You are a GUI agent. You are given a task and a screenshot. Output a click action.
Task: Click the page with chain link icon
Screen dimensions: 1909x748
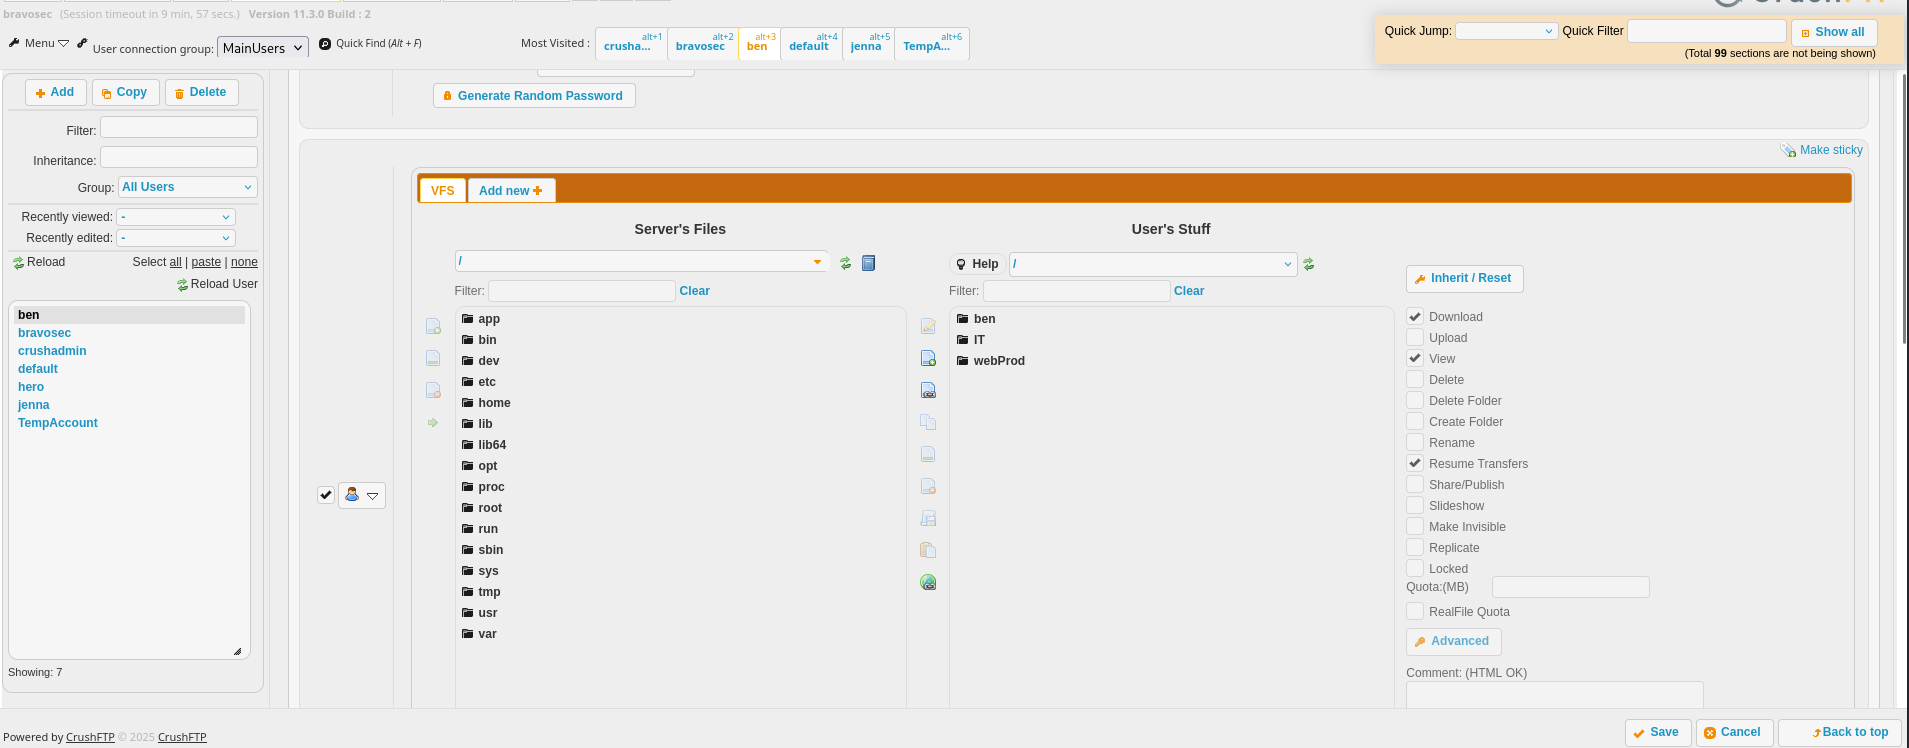[x=928, y=390]
